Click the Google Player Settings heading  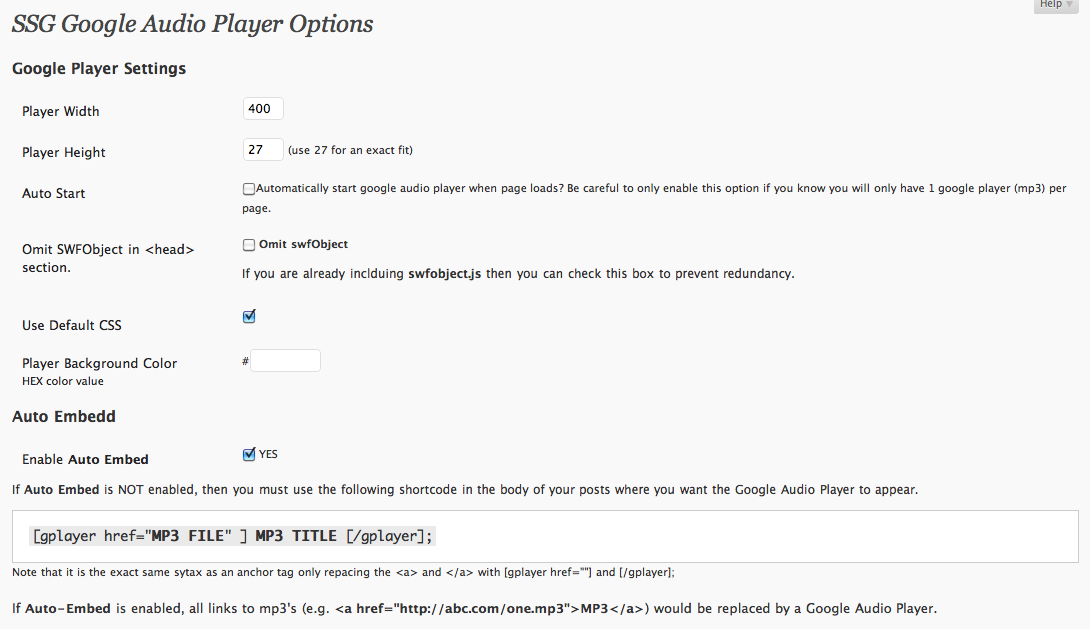click(x=99, y=69)
